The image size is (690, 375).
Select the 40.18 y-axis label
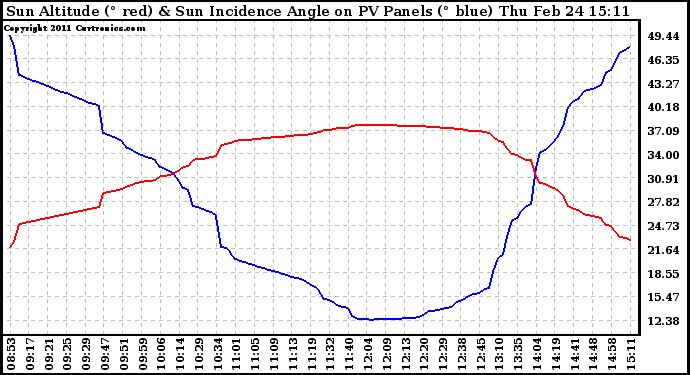663,107
